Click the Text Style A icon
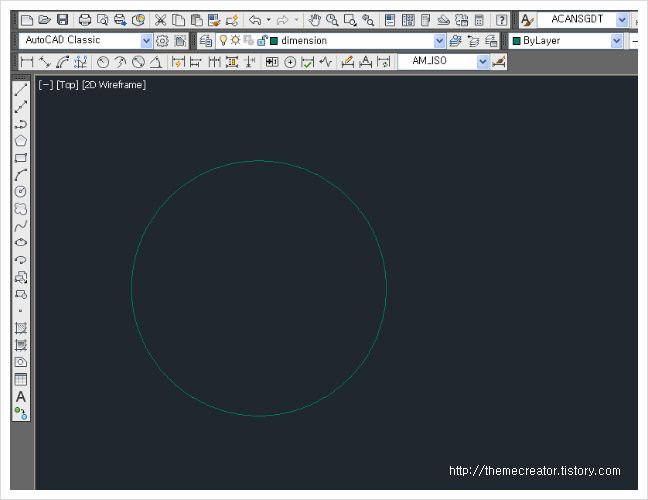The image size is (648, 500). point(527,20)
